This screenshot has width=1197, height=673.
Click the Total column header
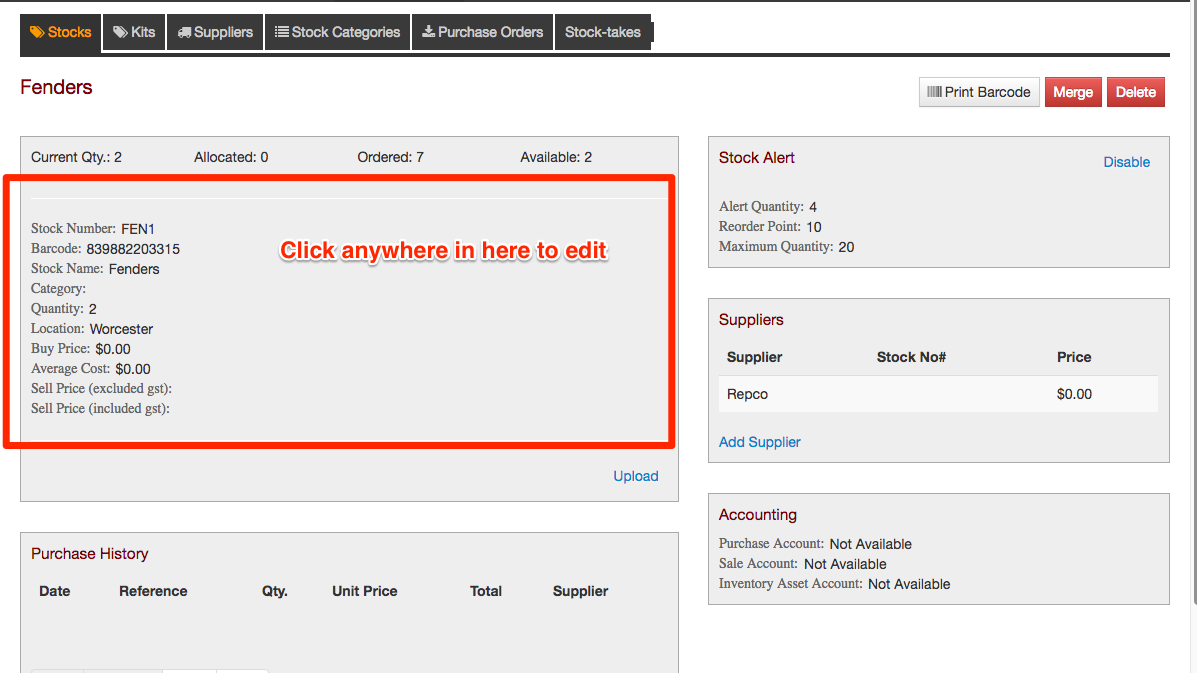click(486, 591)
